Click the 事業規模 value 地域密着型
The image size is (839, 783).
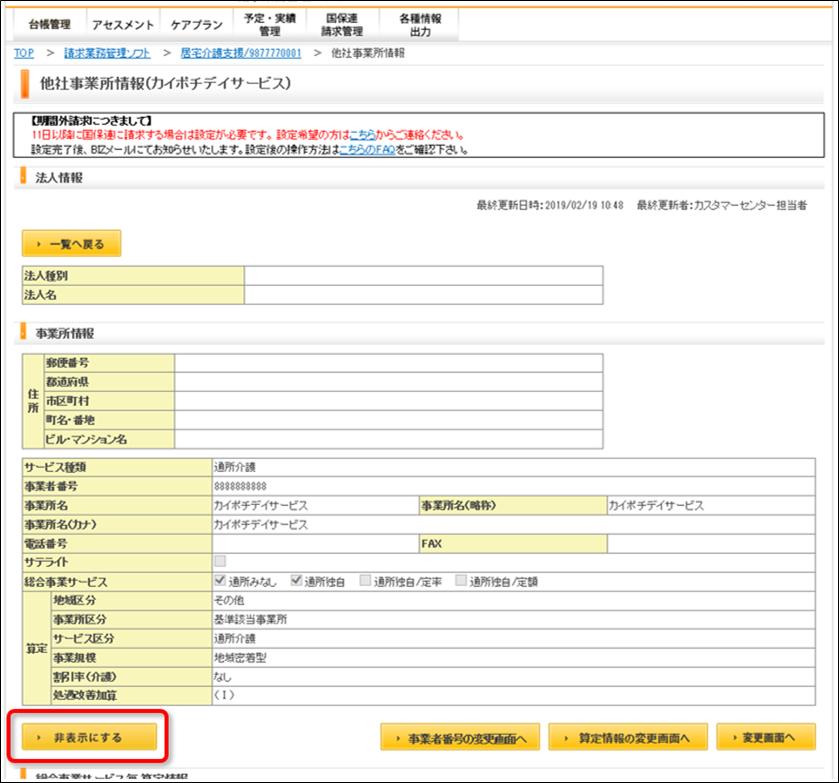point(240,658)
